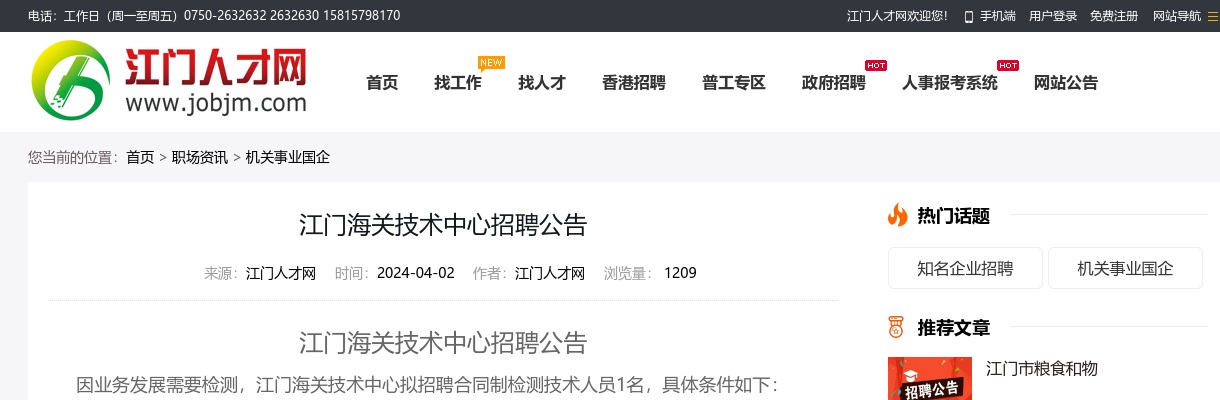Select the 知名企业招聘 hot topic button
This screenshot has height=400, width=1220.
pyautogui.click(x=965, y=268)
